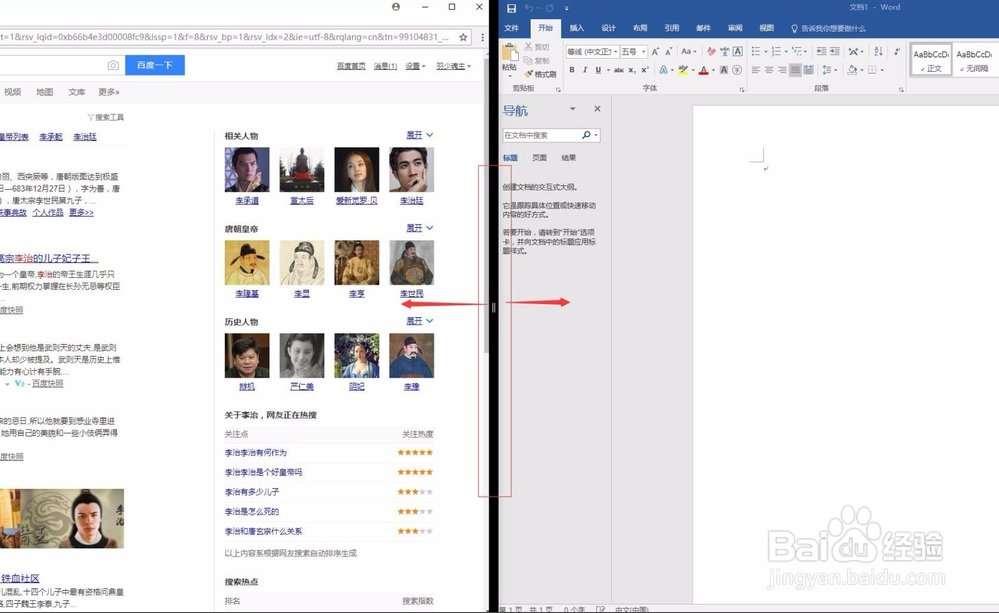The image size is (999, 613).
Task: Decrease font size with the smaller A icon
Action: tap(668, 52)
